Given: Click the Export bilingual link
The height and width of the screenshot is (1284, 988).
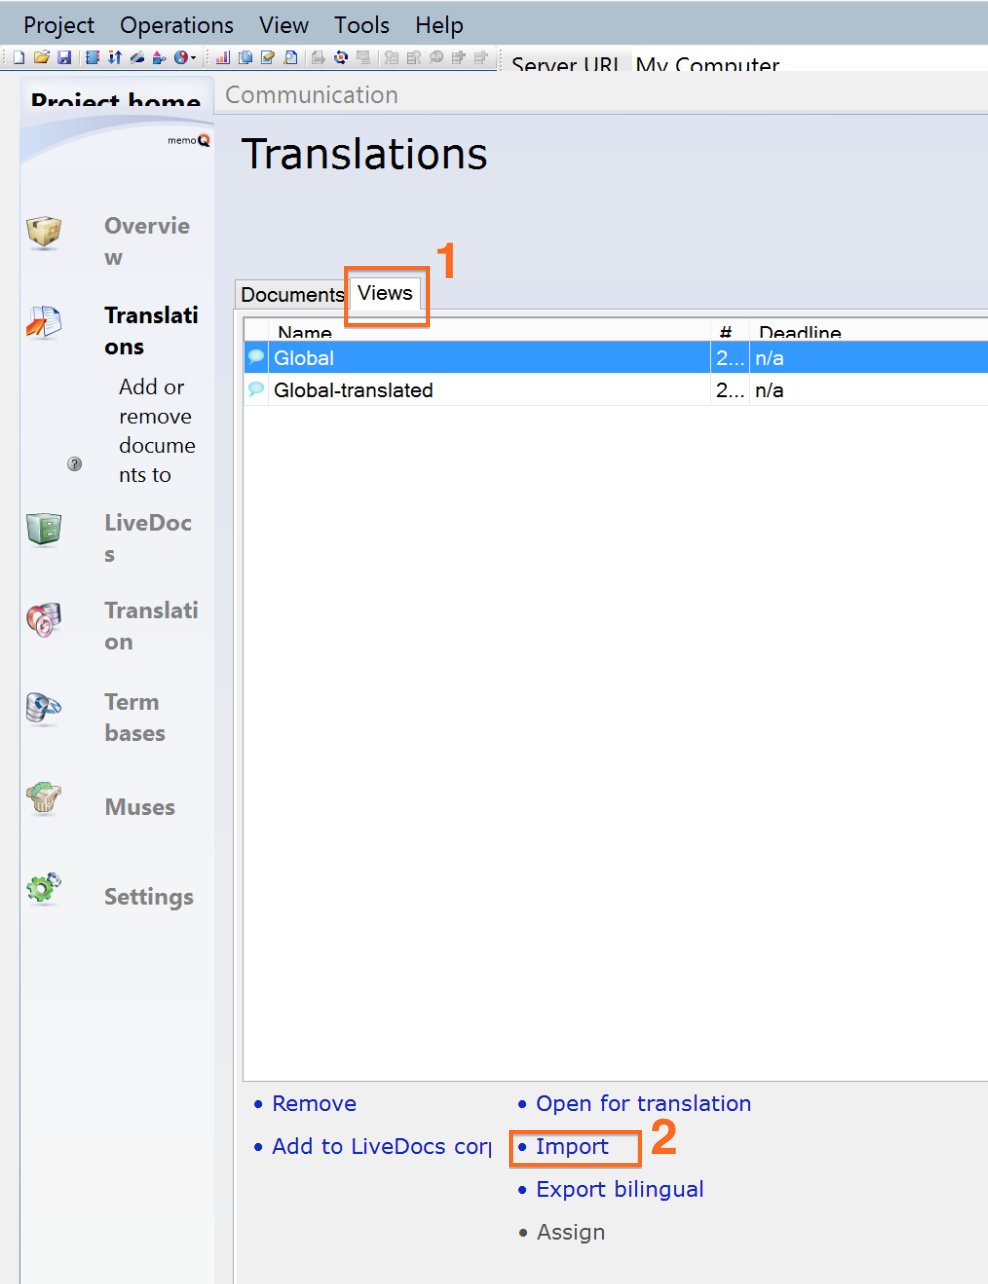Looking at the screenshot, I should (x=619, y=1190).
